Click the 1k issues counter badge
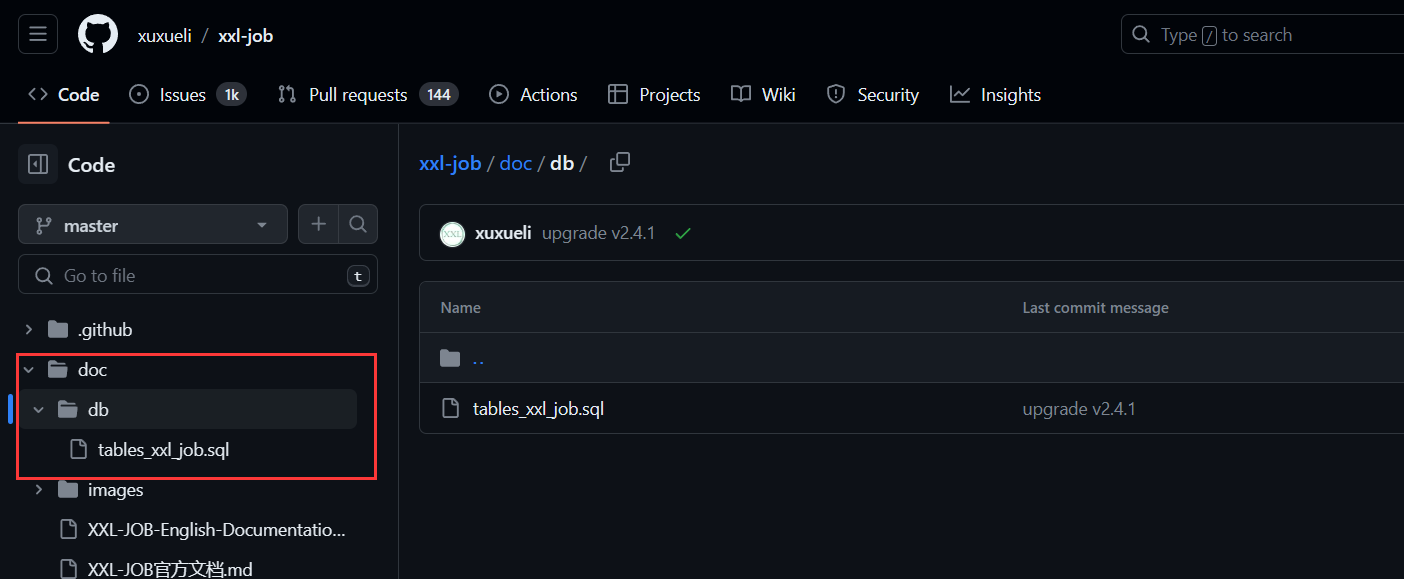 [231, 95]
